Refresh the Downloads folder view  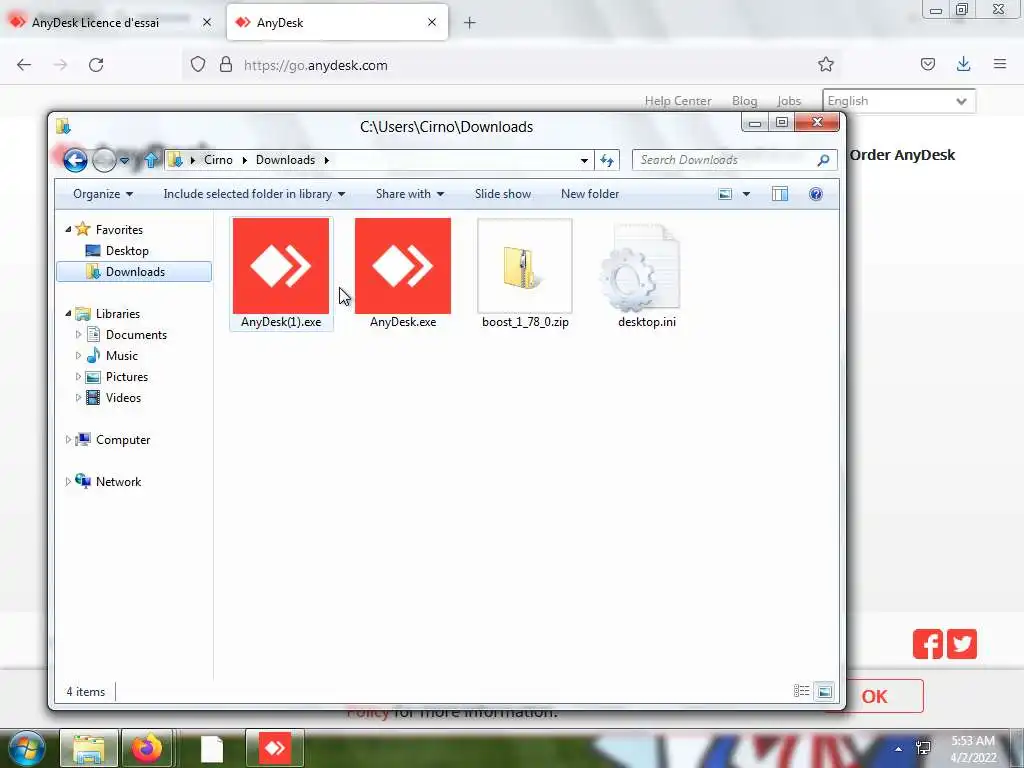coord(607,160)
